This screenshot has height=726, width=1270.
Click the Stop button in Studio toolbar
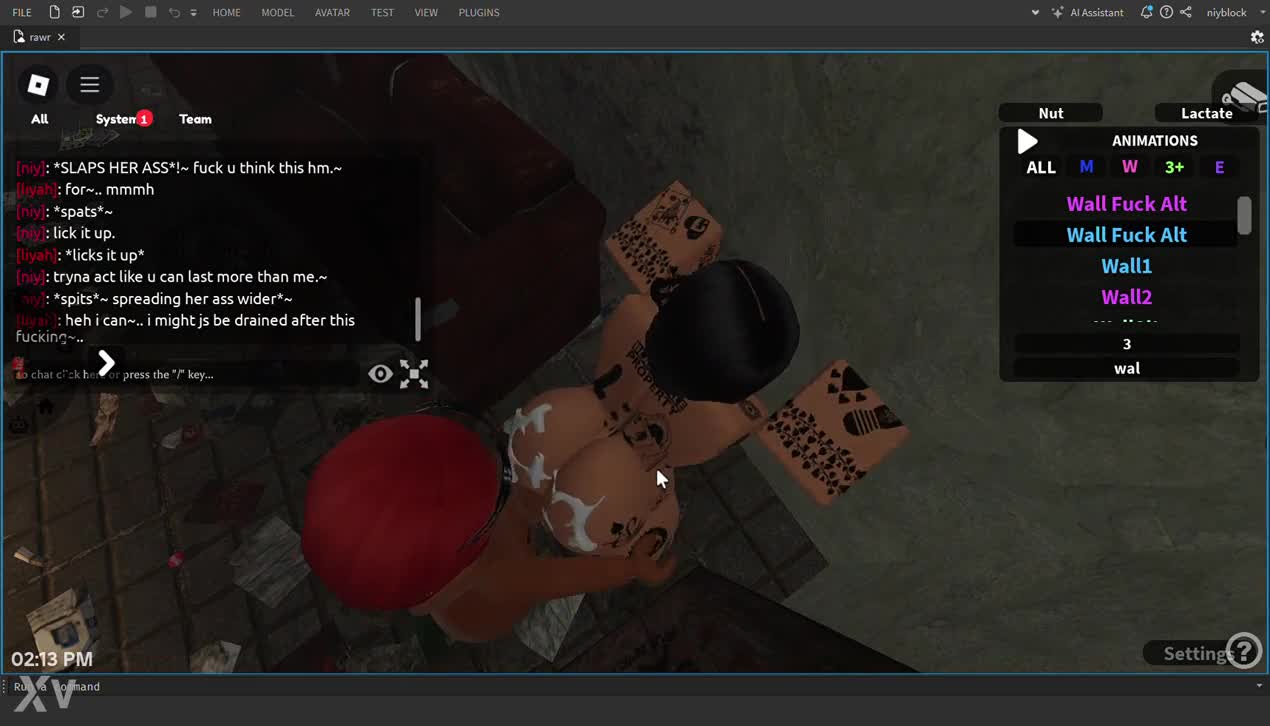[150, 12]
